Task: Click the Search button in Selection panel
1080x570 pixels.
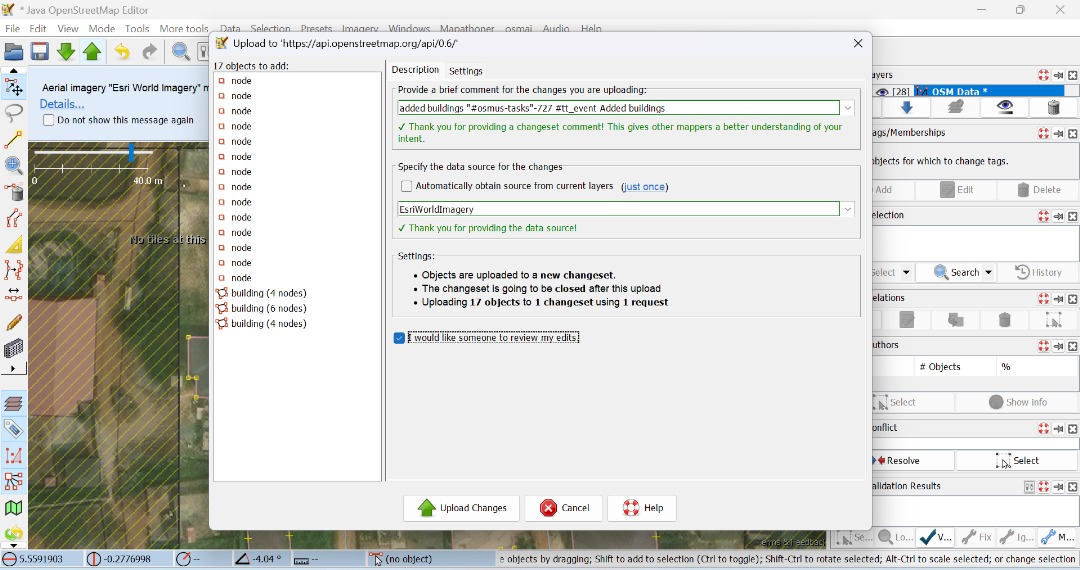Action: pos(957,273)
